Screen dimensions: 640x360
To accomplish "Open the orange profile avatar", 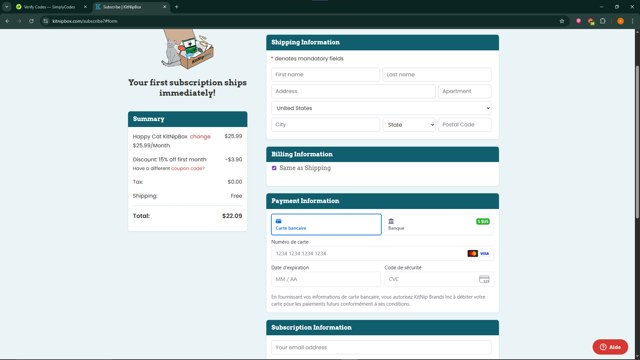I will coord(620,21).
